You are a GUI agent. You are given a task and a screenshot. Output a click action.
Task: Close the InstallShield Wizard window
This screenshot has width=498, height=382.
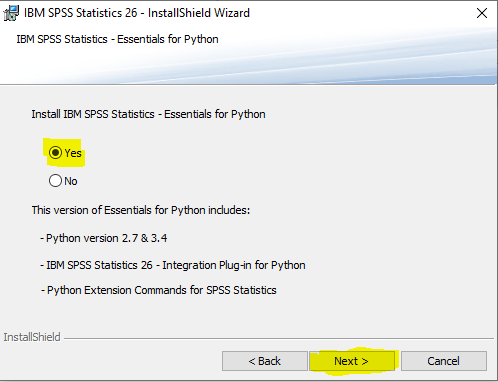click(x=482, y=13)
